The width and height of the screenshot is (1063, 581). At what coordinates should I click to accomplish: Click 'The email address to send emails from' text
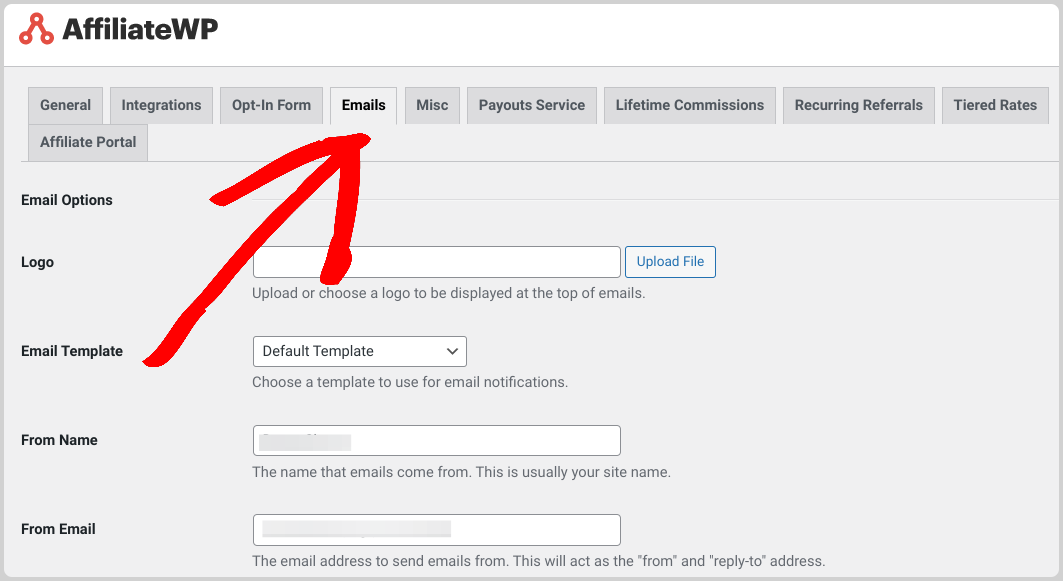[538, 561]
